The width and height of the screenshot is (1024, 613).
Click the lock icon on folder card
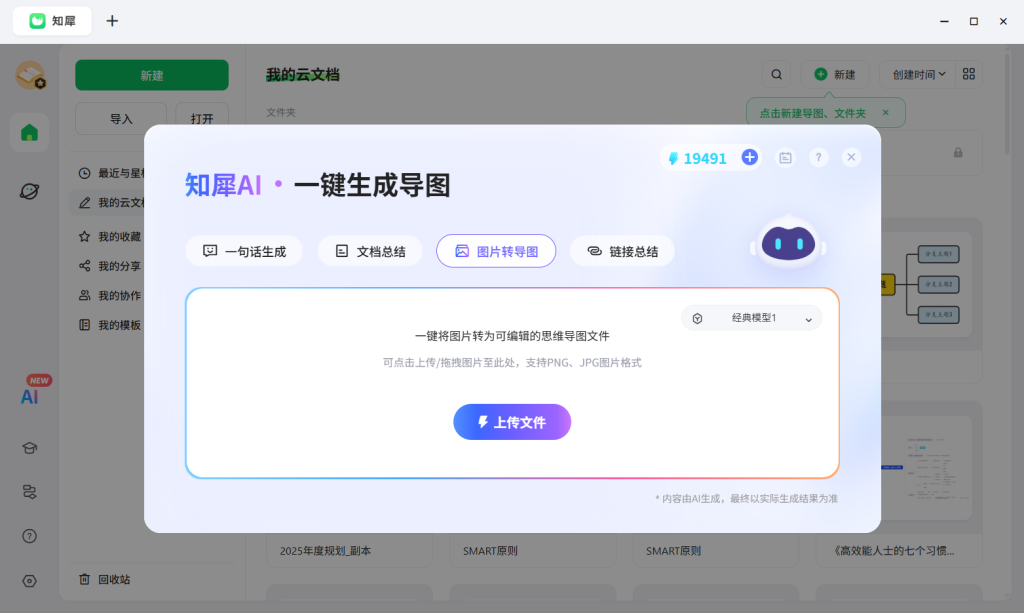(x=958, y=153)
